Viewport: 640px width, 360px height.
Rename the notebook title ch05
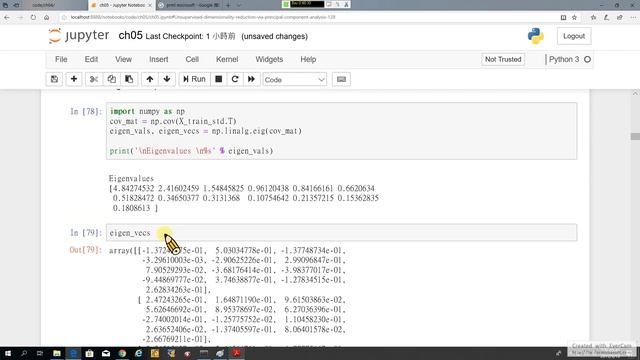[130, 36]
